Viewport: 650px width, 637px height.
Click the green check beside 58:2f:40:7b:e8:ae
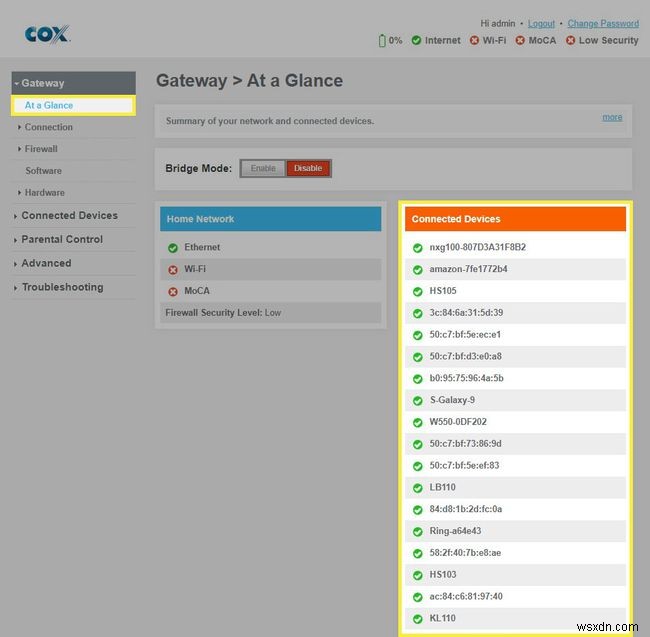(x=417, y=554)
